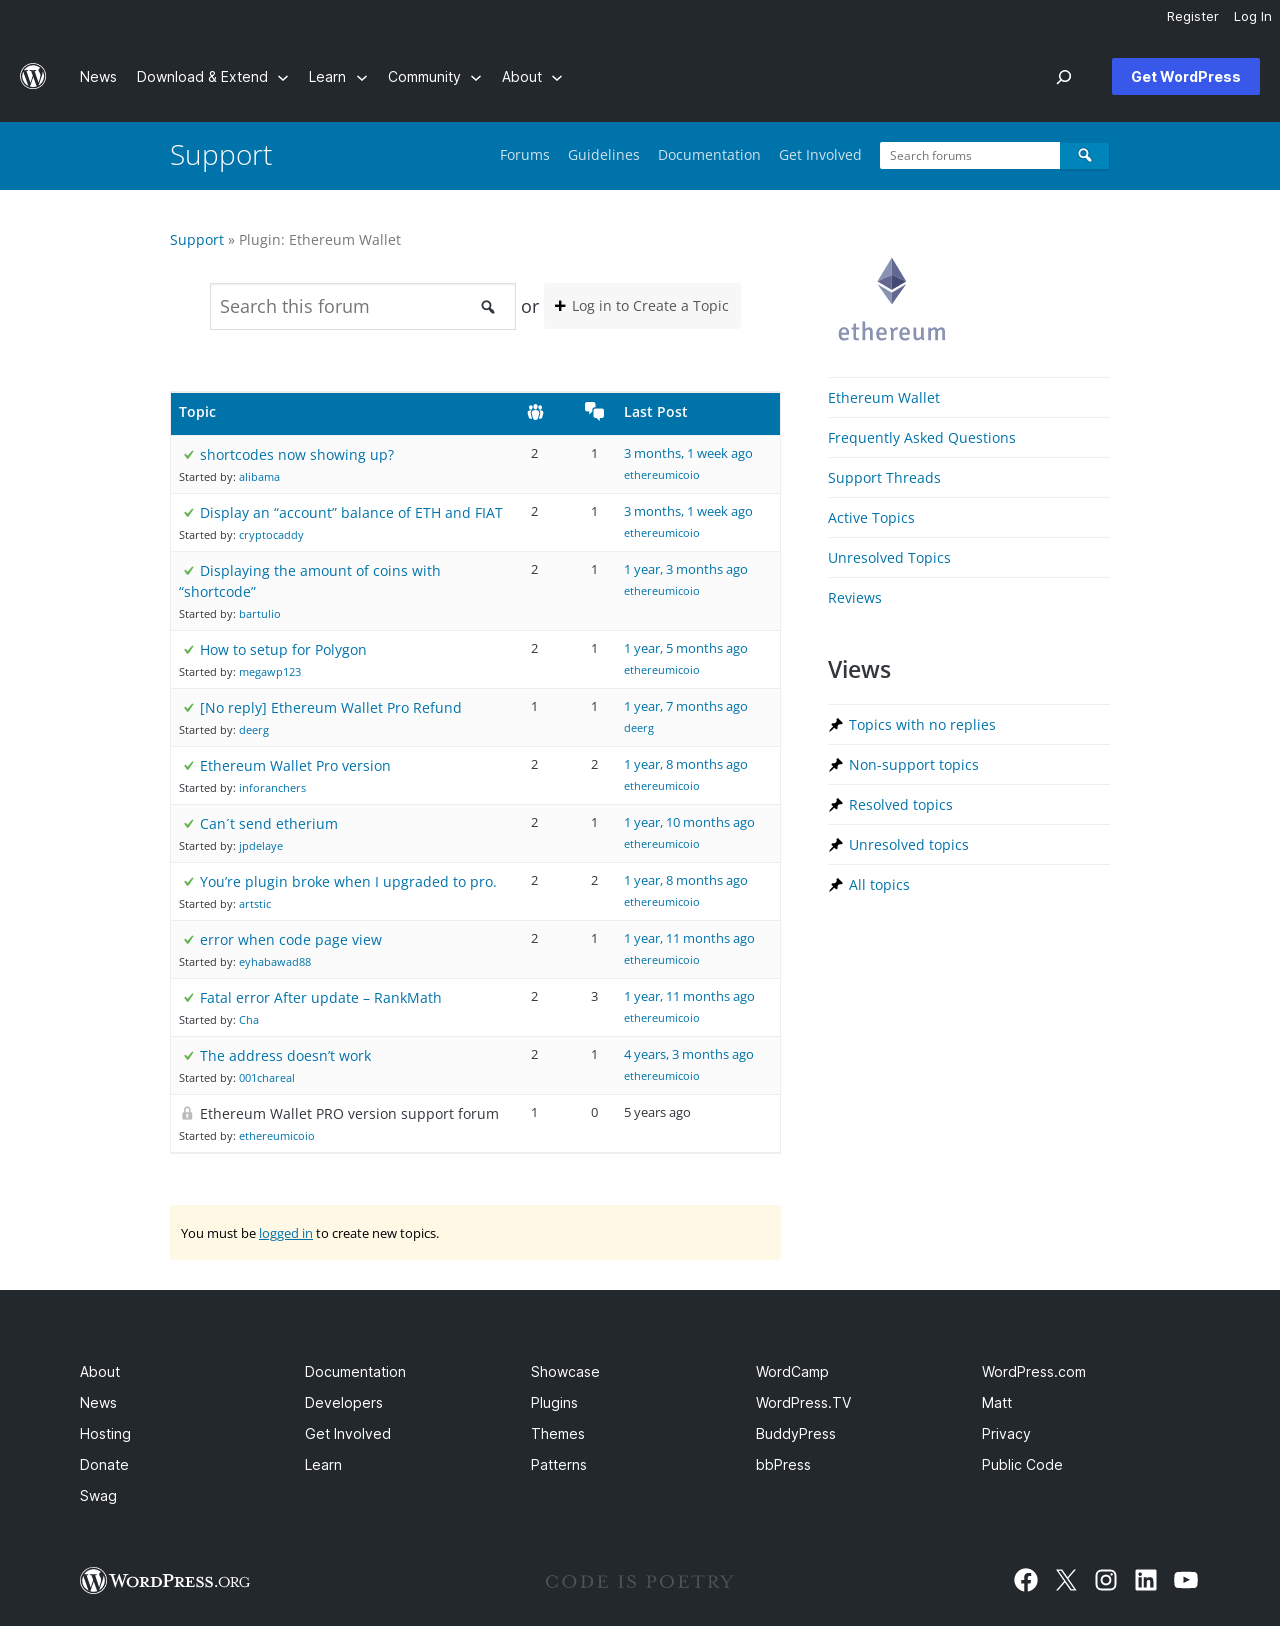The image size is (1280, 1626).
Task: Click the replies column speech bubbles icon
Action: tap(594, 411)
